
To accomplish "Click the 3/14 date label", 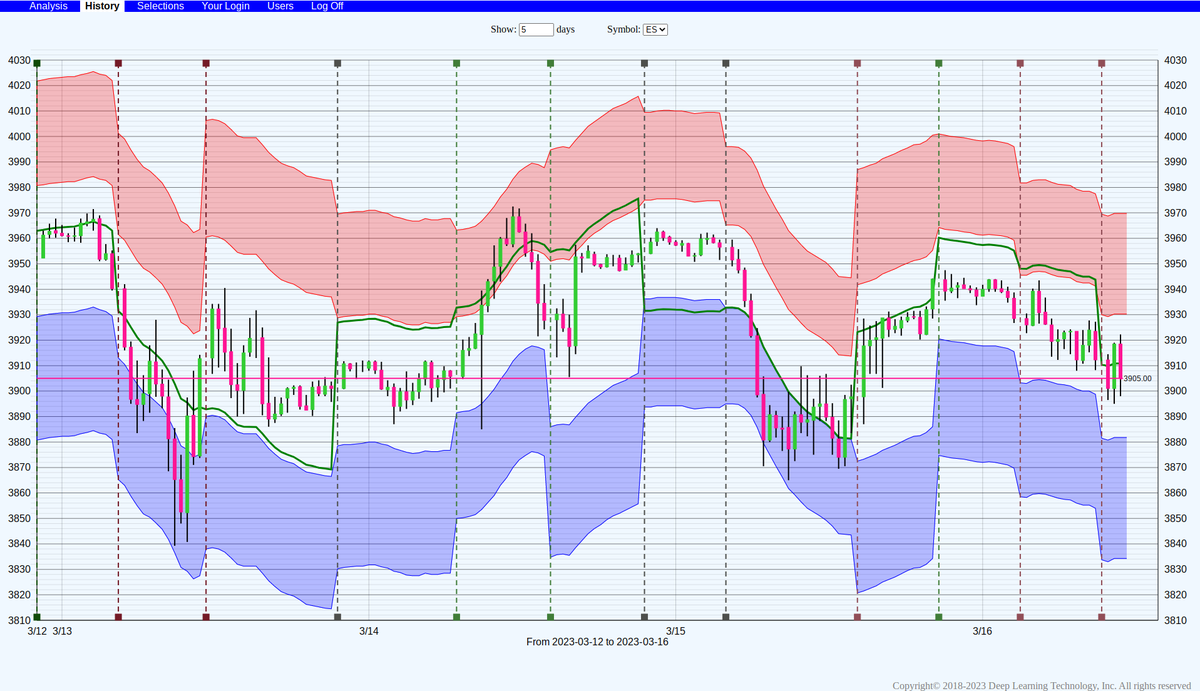I will [x=369, y=631].
